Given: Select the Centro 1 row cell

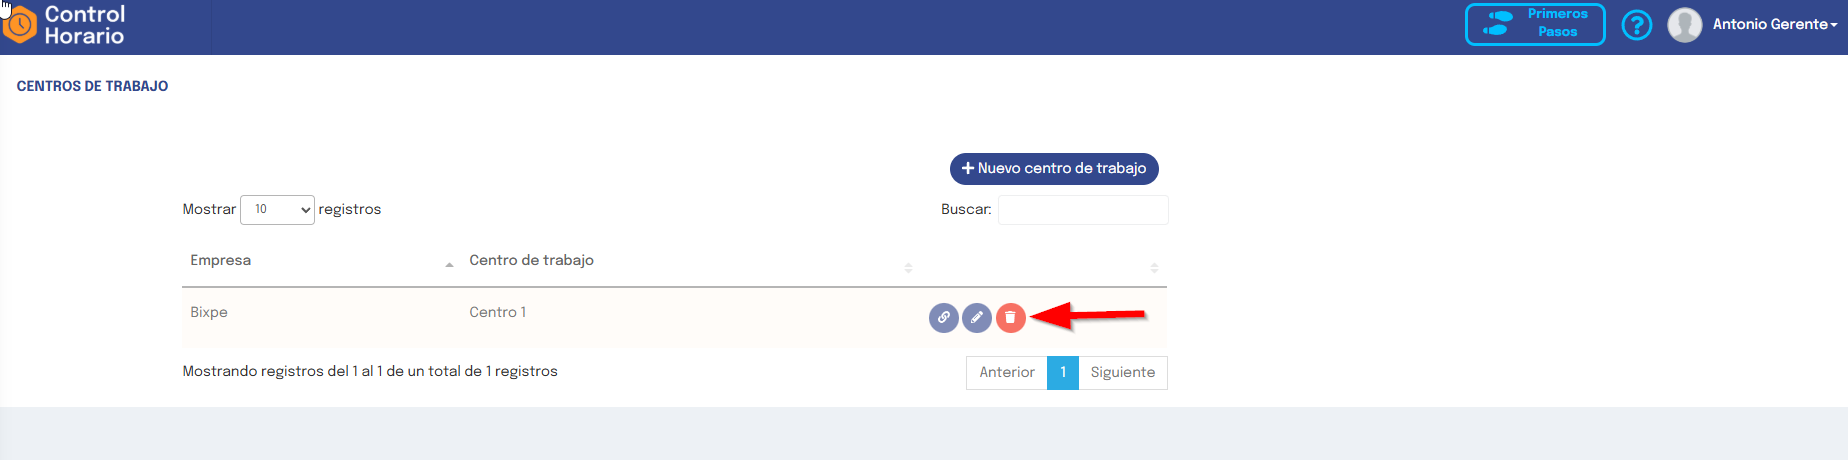Looking at the screenshot, I should (498, 312).
